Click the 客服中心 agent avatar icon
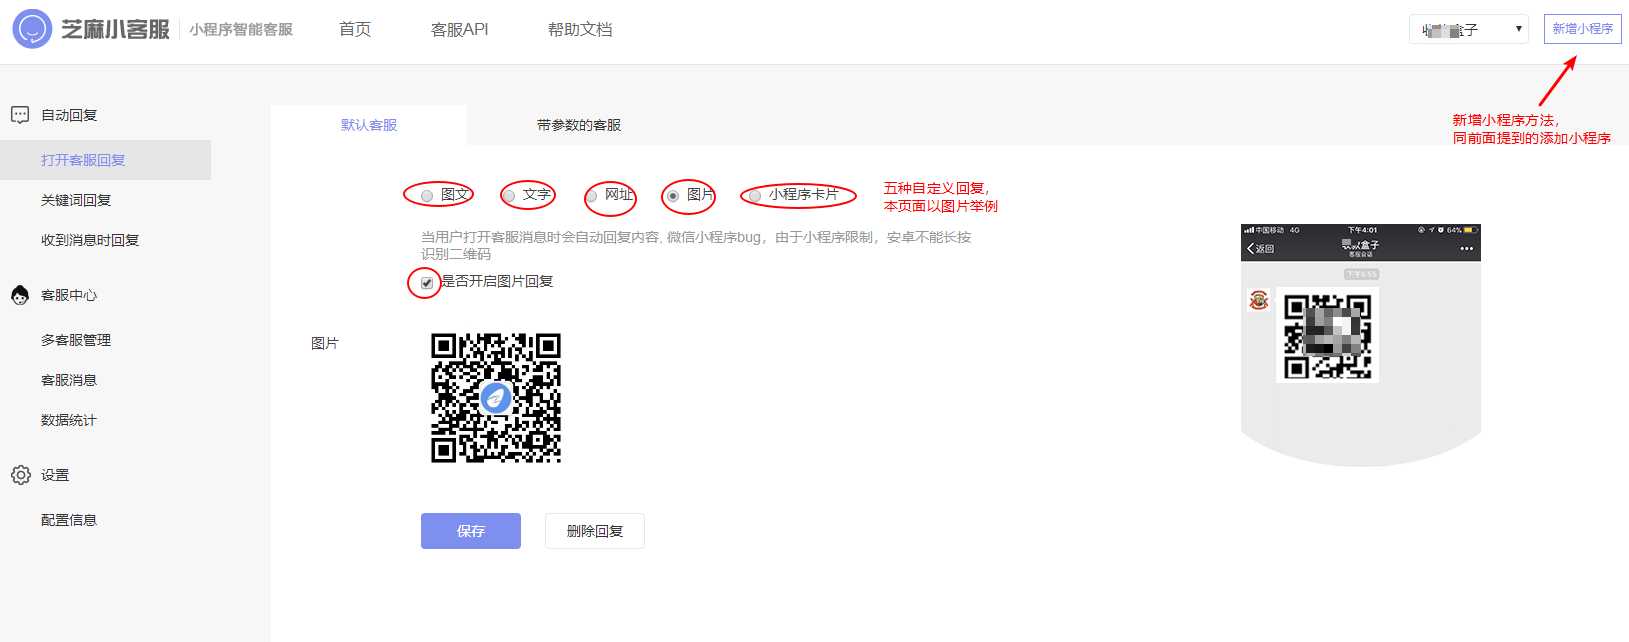This screenshot has width=1629, height=642. (x=20, y=295)
